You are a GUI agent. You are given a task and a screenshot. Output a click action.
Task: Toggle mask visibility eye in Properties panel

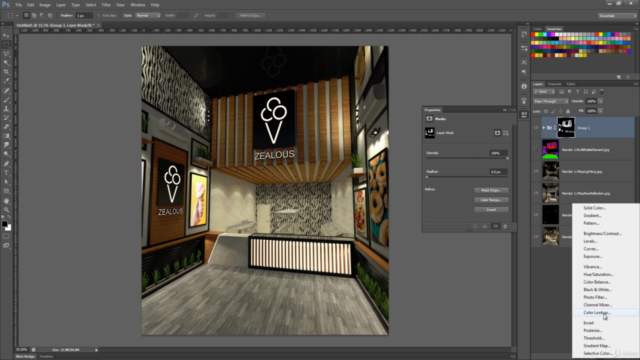point(496,226)
